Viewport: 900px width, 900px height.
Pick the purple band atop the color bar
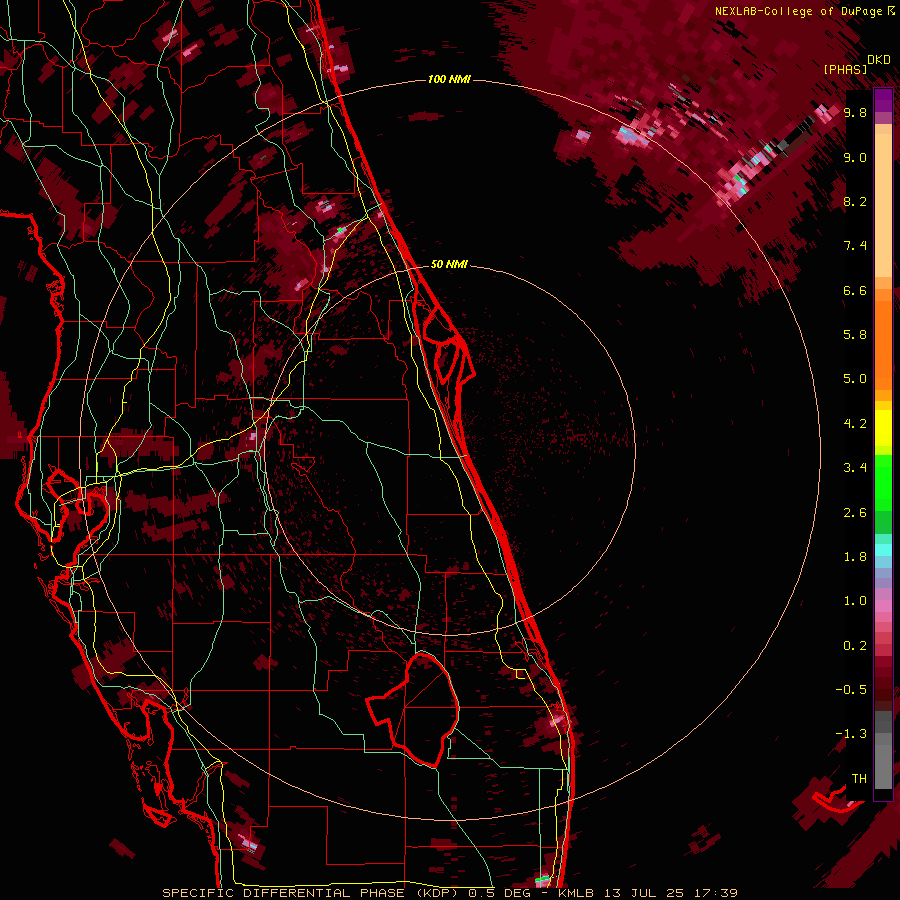click(883, 100)
